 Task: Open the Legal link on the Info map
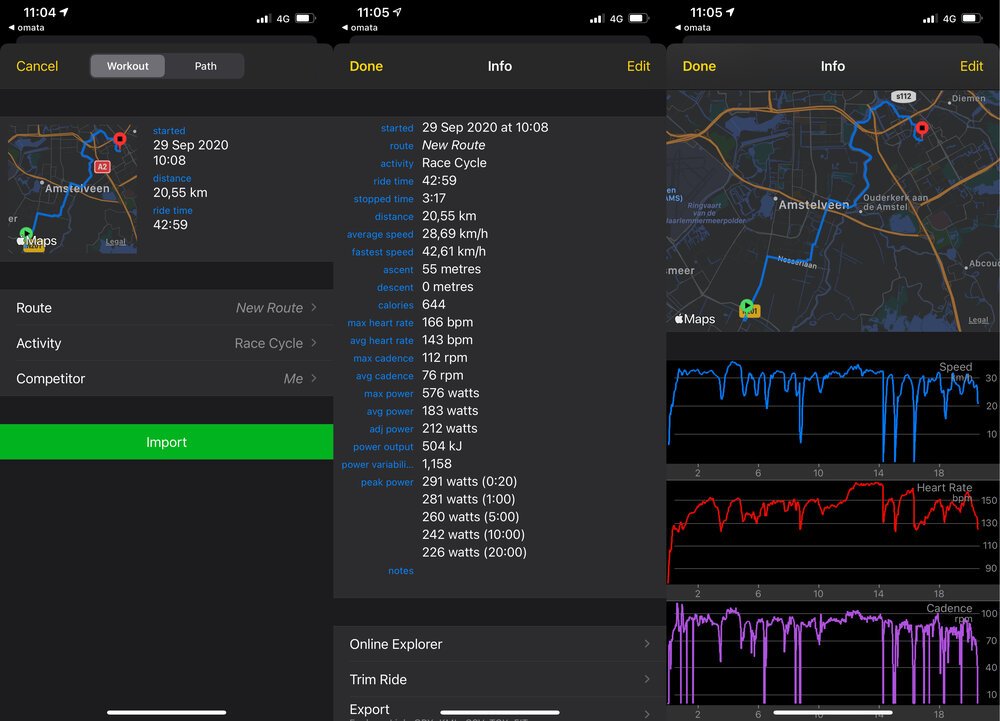[x=977, y=319]
